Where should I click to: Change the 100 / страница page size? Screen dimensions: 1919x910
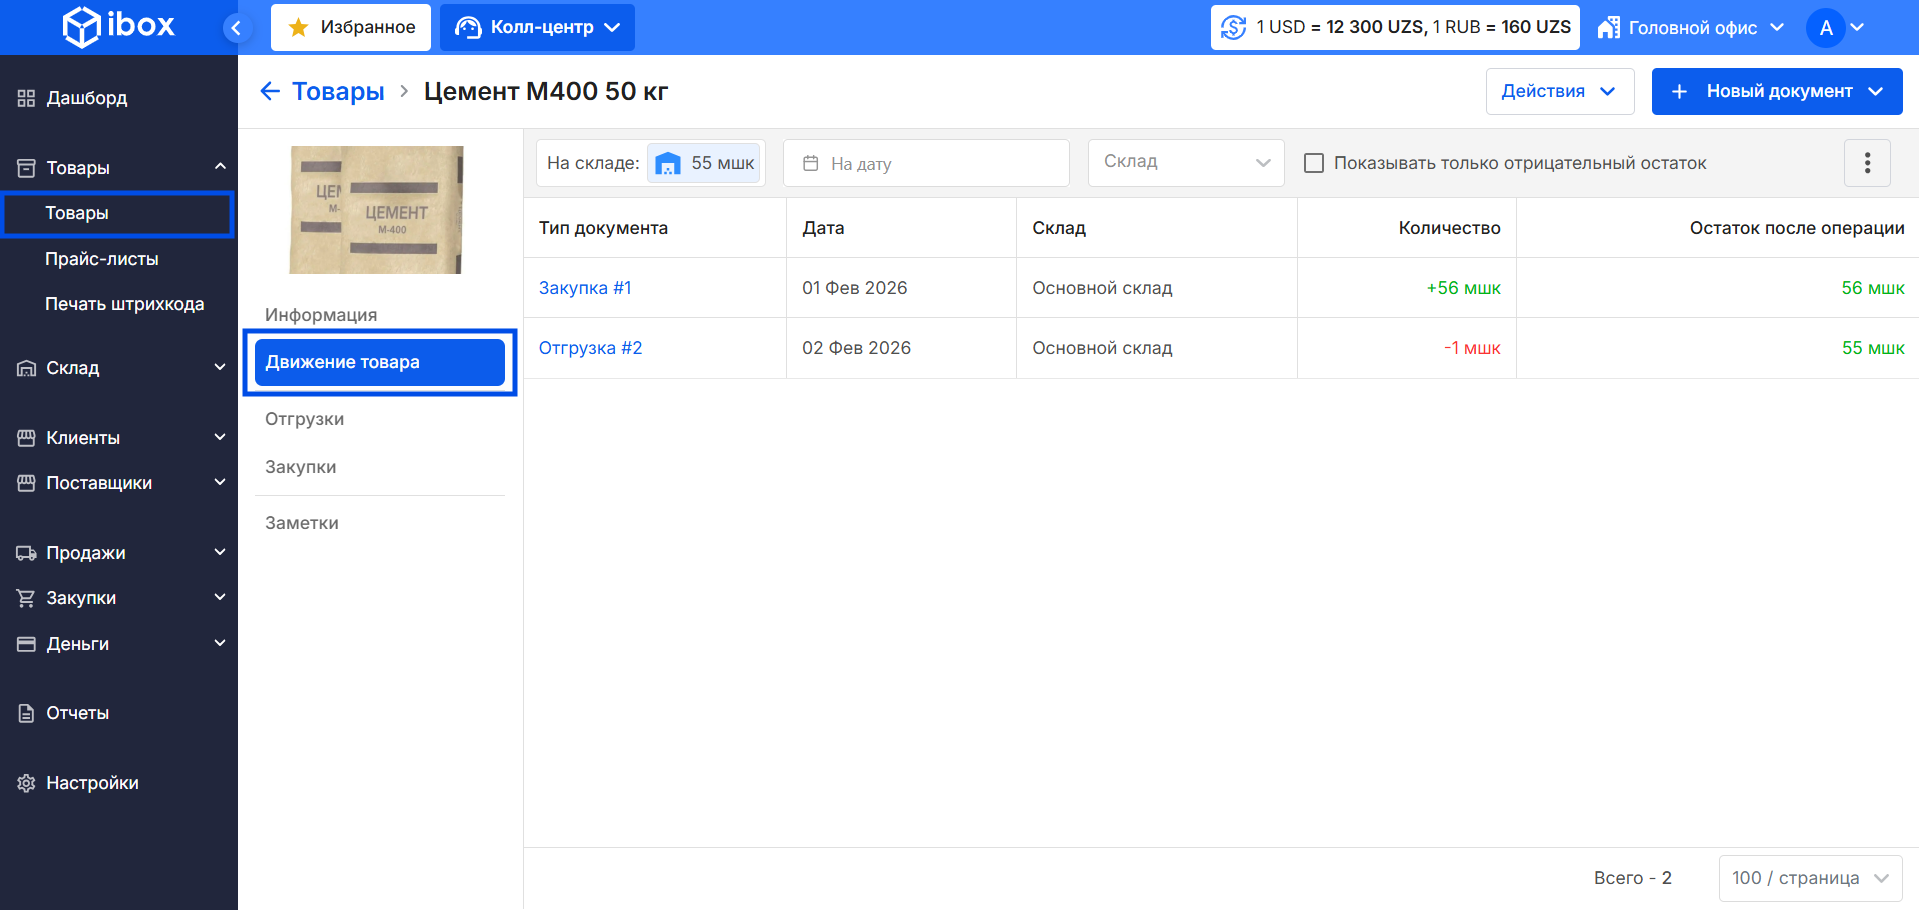[1809, 878]
